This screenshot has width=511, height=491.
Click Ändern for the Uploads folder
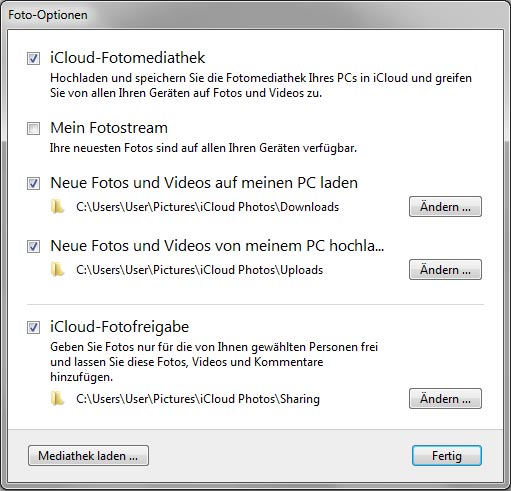point(445,269)
